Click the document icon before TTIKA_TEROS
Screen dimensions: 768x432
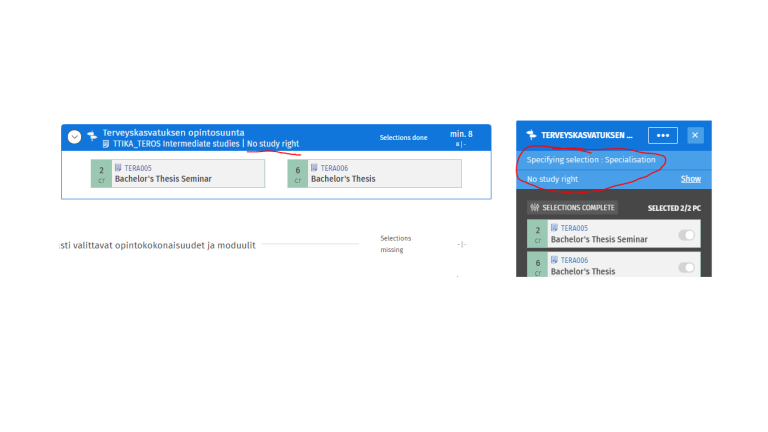[x=106, y=144]
